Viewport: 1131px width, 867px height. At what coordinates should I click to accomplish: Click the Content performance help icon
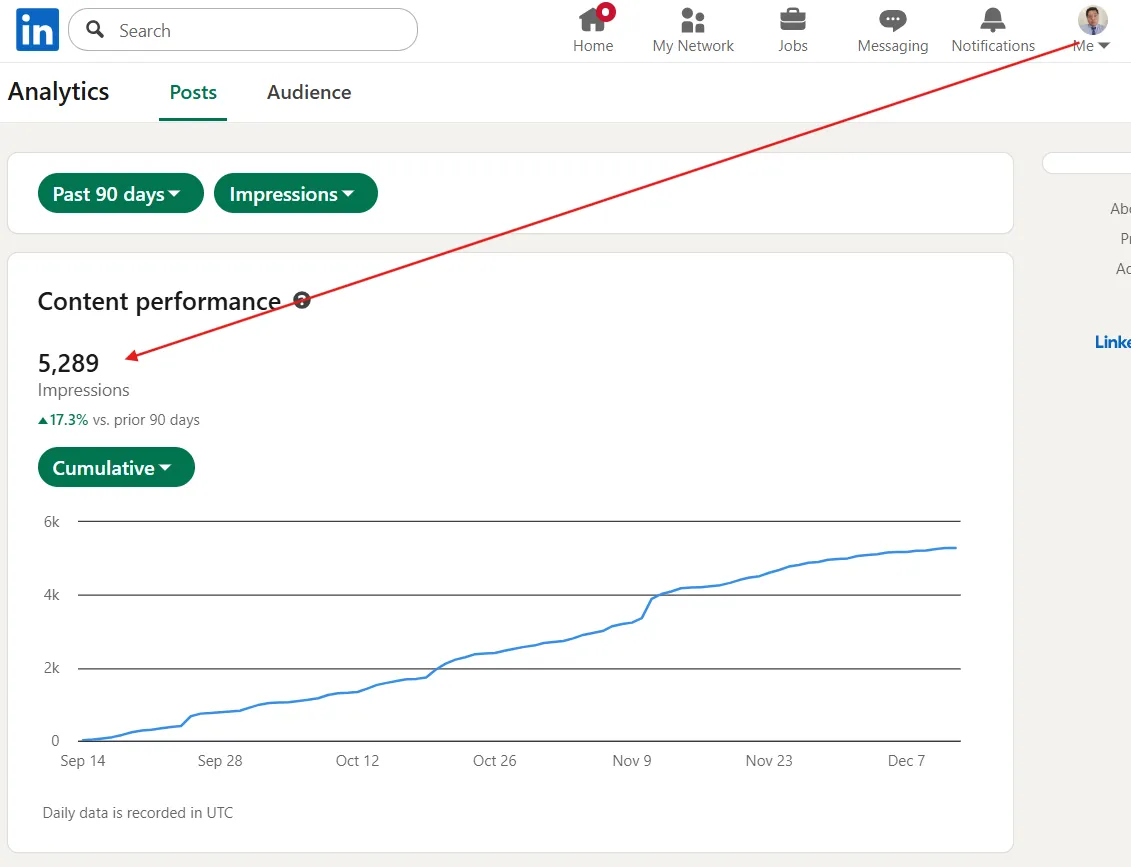point(302,301)
